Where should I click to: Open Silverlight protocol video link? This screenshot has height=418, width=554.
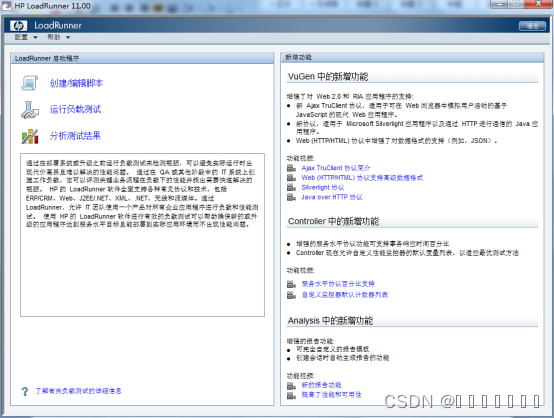click(x=323, y=187)
